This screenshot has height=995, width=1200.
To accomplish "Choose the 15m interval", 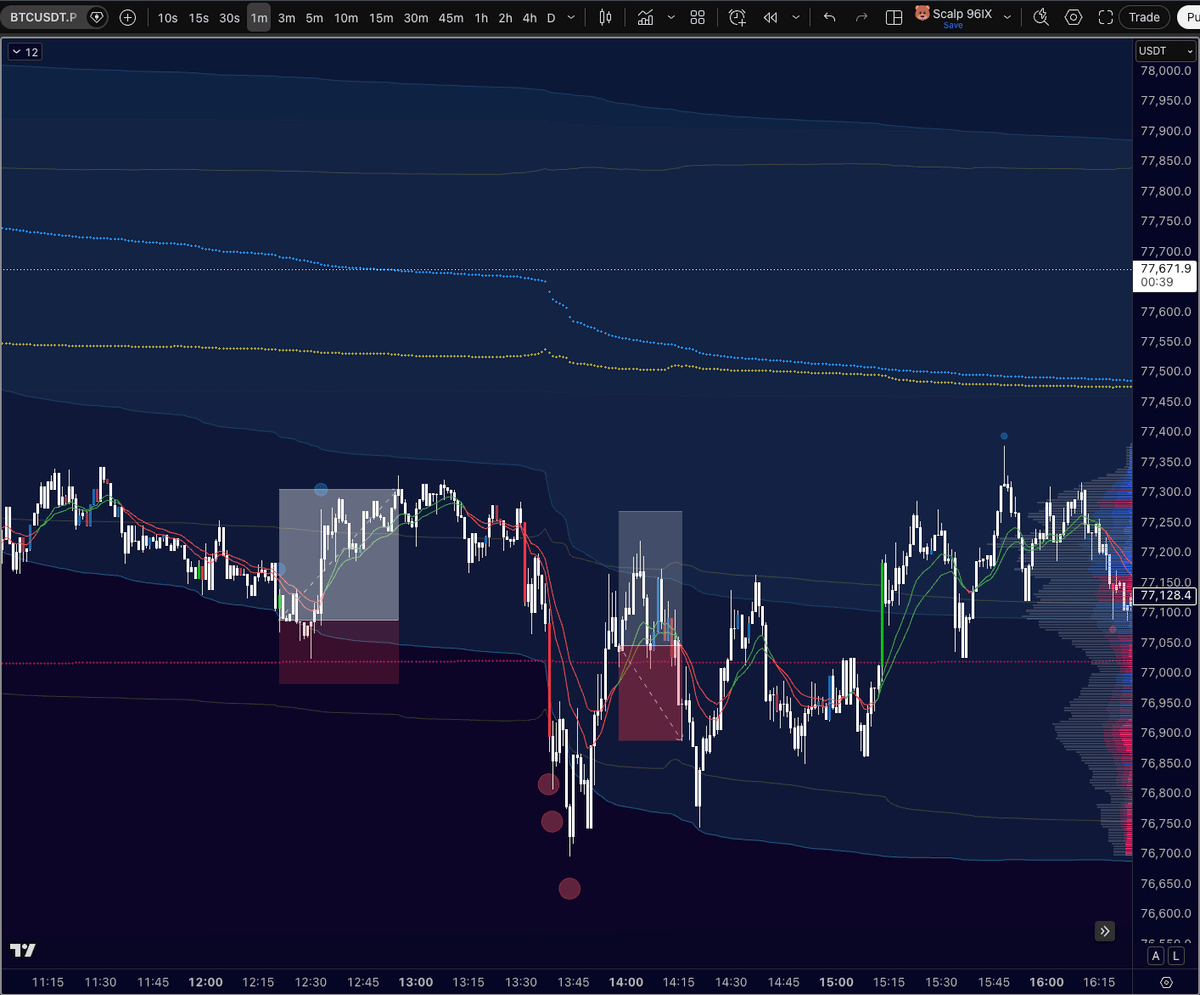I will point(381,17).
